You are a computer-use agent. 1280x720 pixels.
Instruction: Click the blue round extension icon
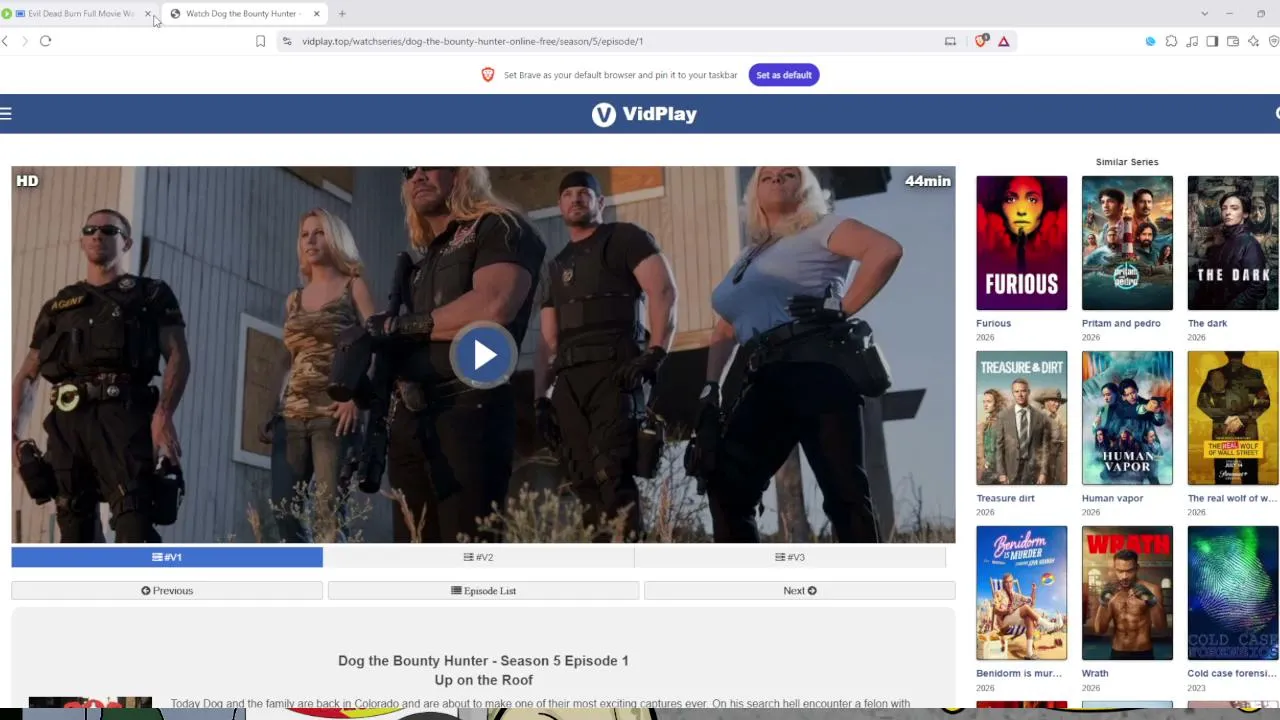[1150, 41]
